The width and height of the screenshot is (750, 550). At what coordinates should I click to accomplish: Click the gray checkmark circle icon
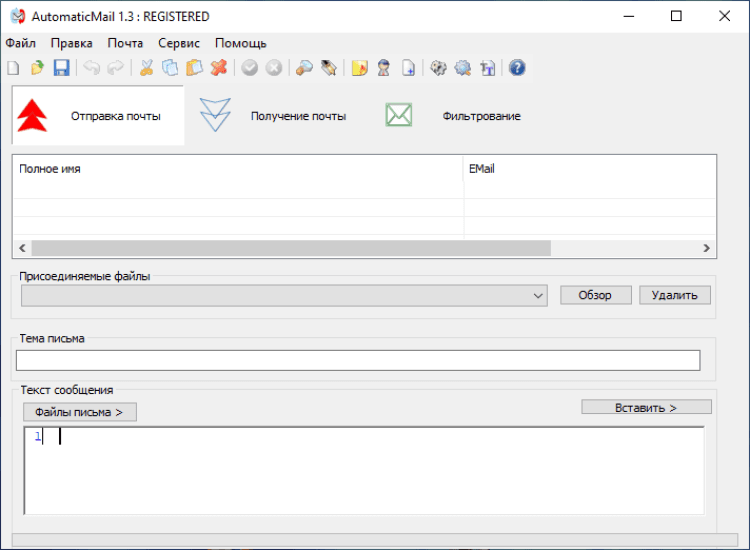click(x=250, y=68)
